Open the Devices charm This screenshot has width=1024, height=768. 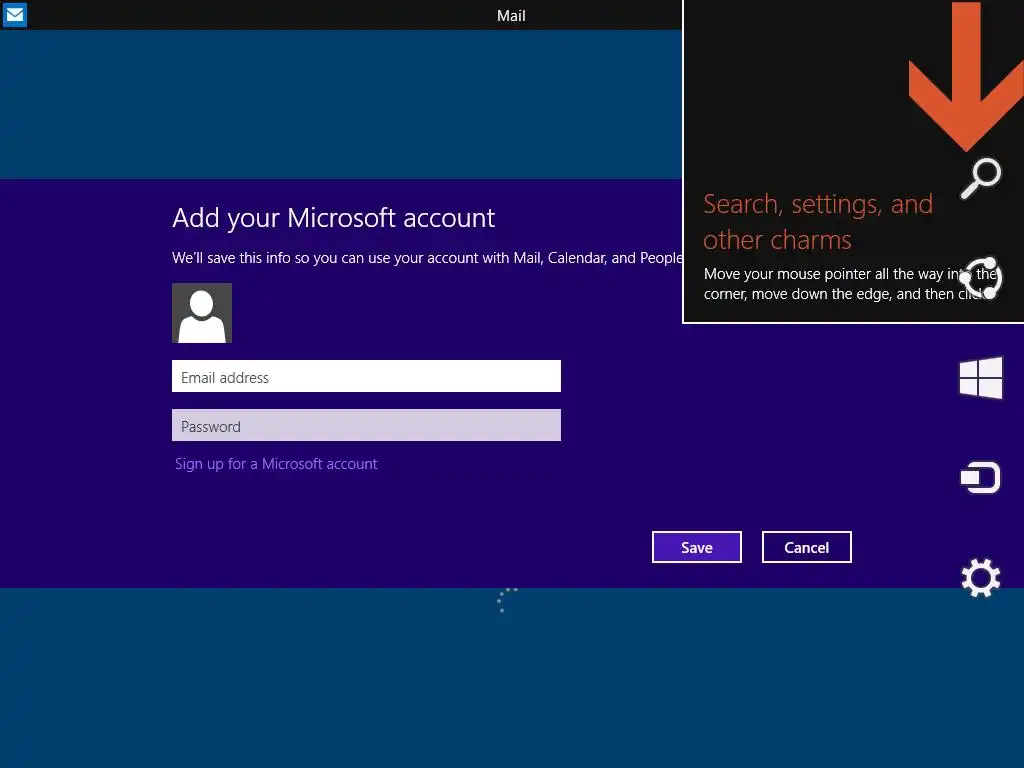[980, 478]
